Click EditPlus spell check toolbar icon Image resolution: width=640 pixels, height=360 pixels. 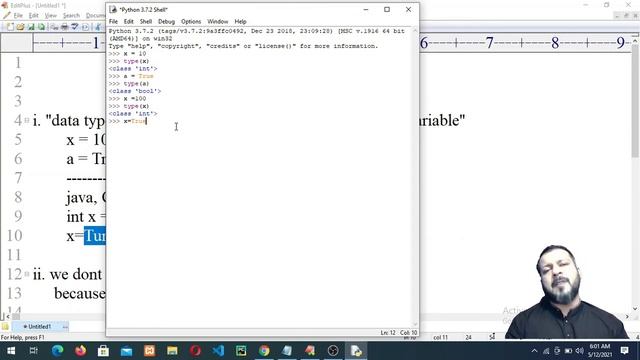(75, 27)
